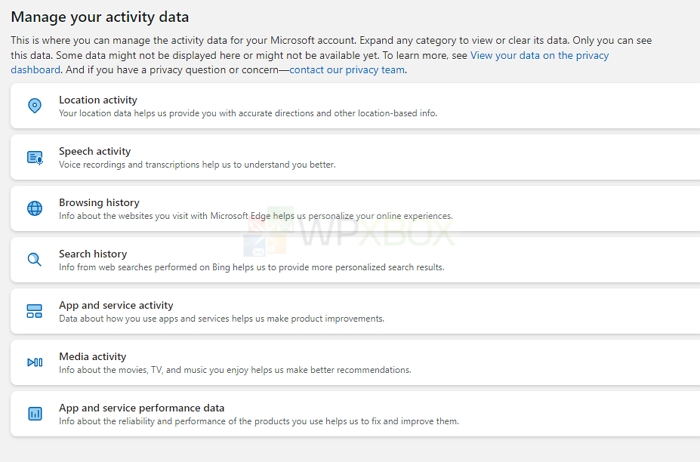Expand the Search history category
The height and width of the screenshot is (462, 700).
coord(355,260)
